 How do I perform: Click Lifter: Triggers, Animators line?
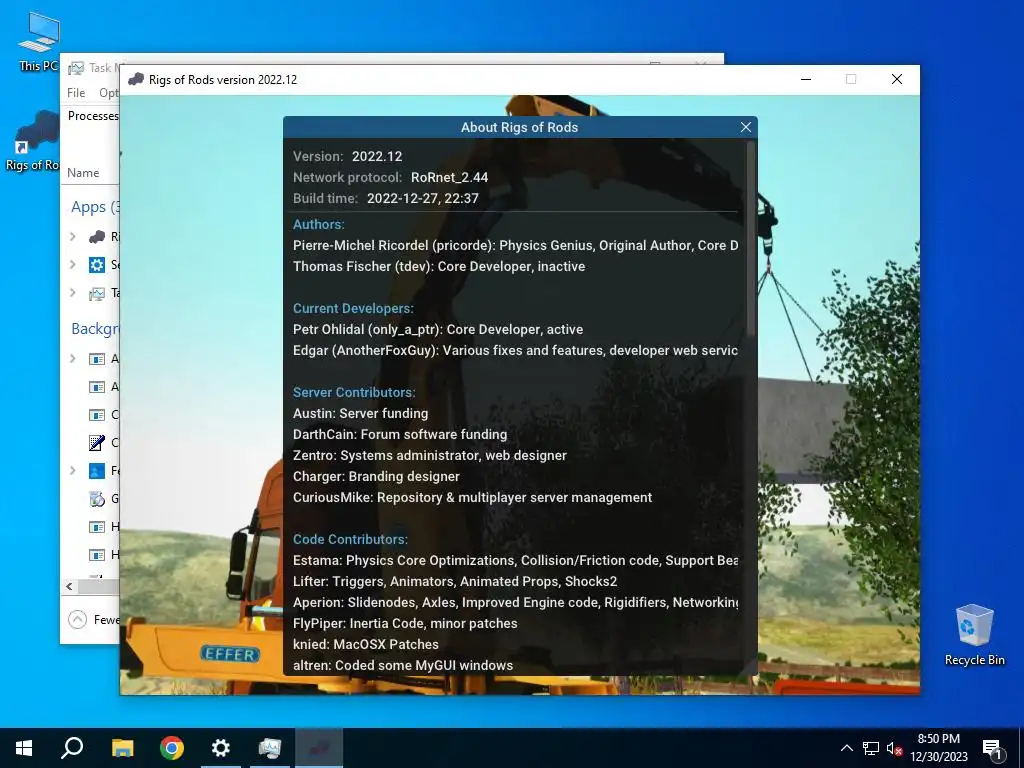click(455, 581)
